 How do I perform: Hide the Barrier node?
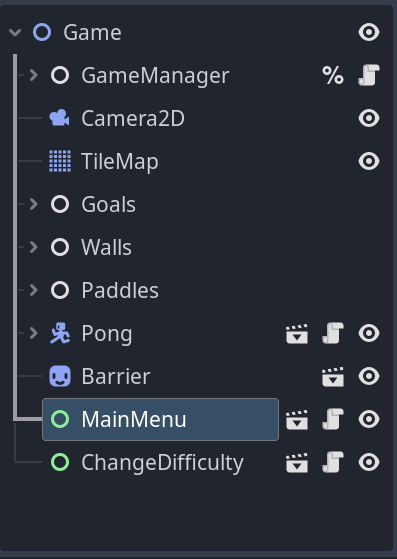(369, 376)
